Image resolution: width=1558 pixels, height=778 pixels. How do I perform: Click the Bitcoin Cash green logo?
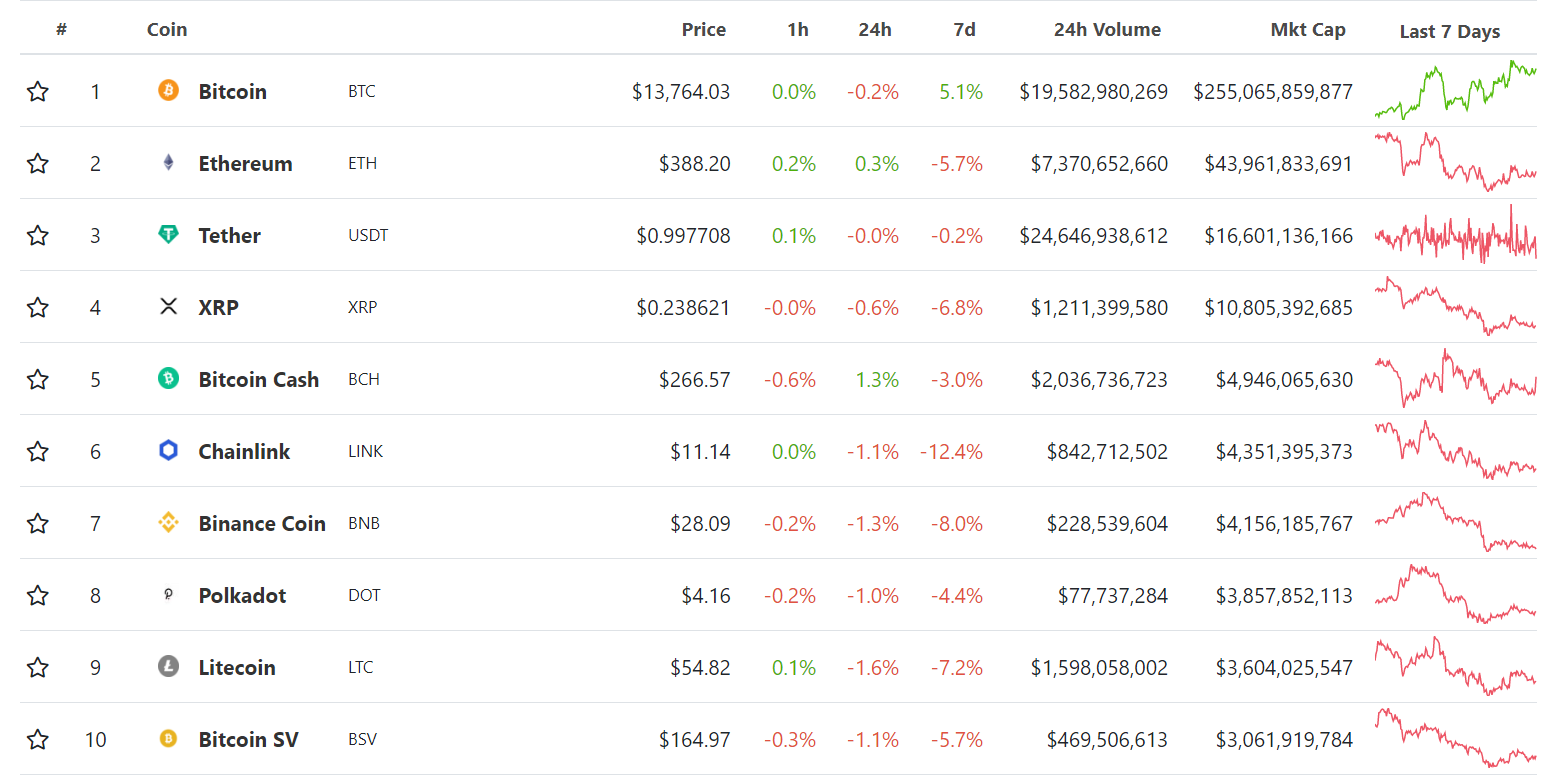[168, 378]
